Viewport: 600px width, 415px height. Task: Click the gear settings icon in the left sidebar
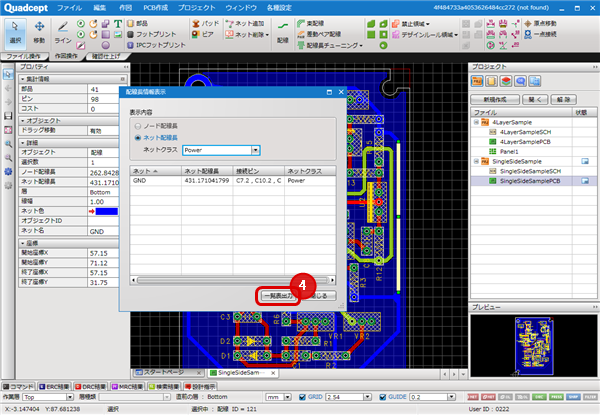(x=8, y=172)
